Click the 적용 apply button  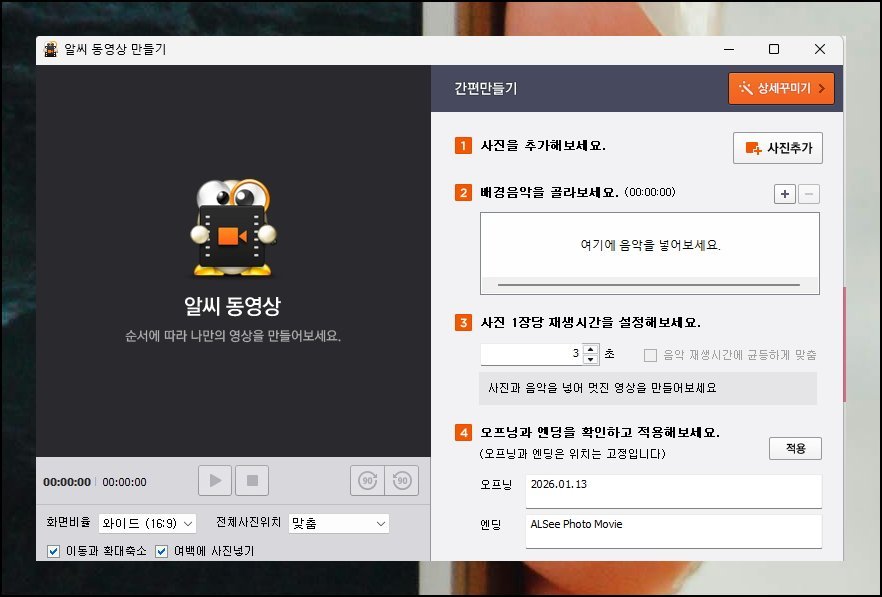[795, 448]
